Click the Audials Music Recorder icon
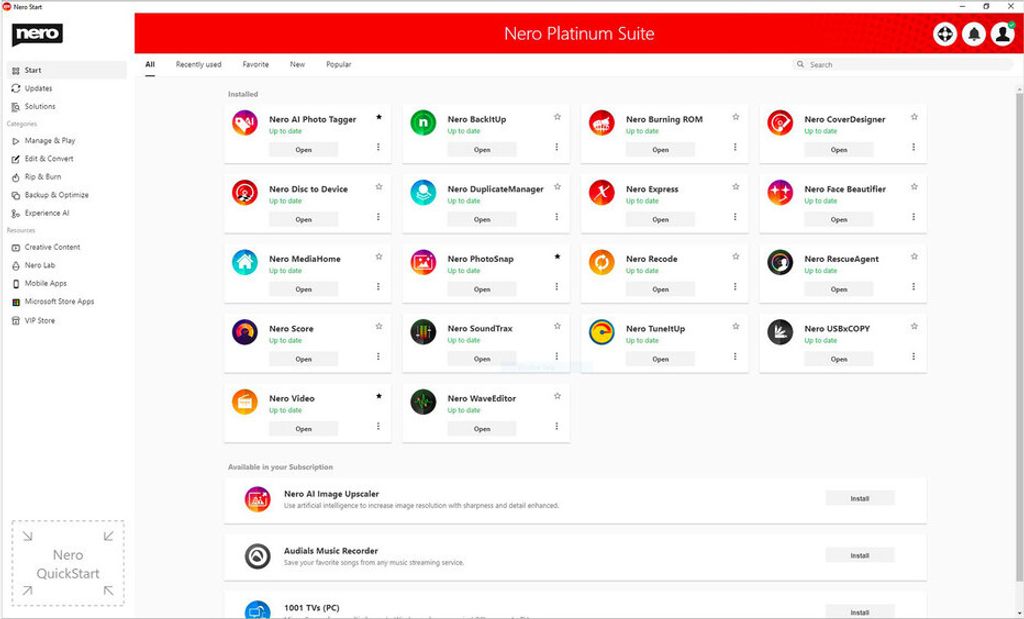1024x619 pixels. [257, 556]
